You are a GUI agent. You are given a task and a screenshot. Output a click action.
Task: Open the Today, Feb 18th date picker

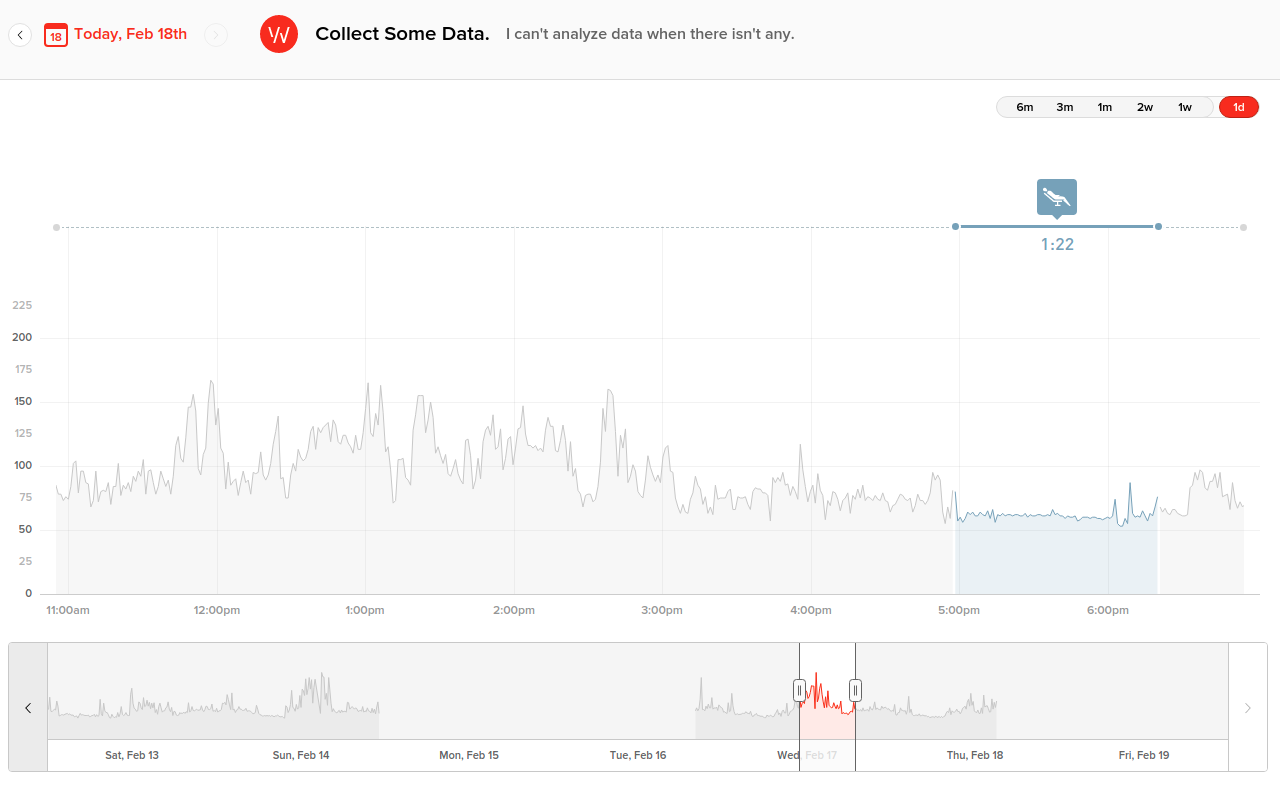130,34
